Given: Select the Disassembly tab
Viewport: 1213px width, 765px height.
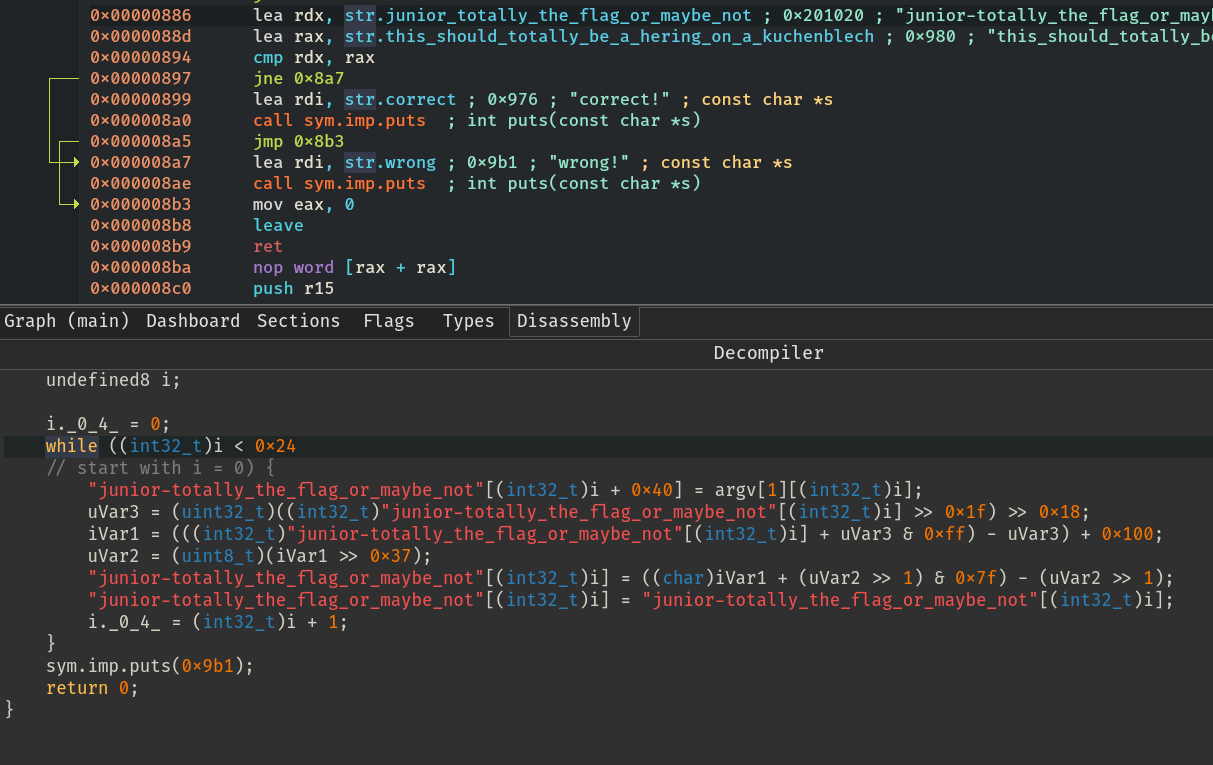Looking at the screenshot, I should coord(574,321).
